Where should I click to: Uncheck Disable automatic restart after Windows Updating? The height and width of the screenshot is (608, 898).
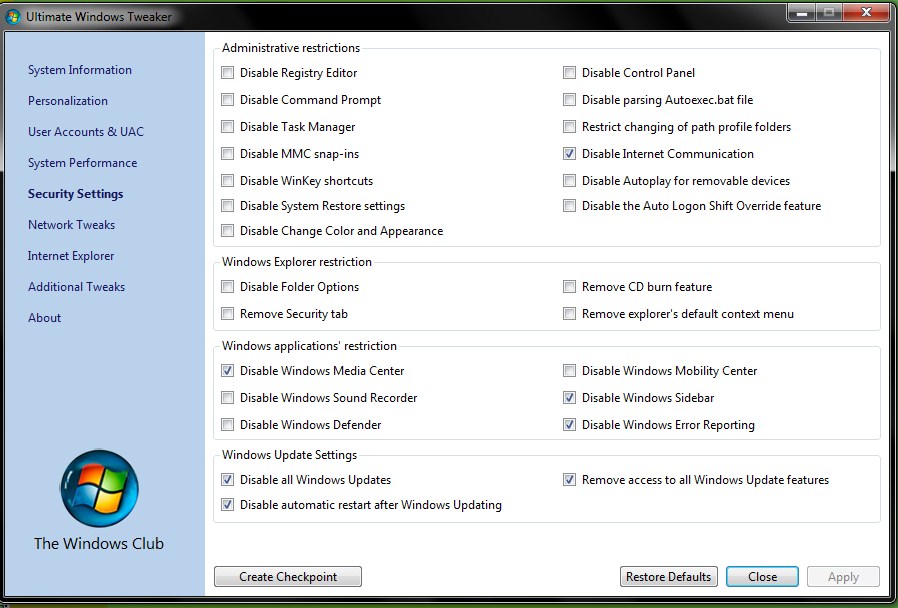tap(227, 505)
